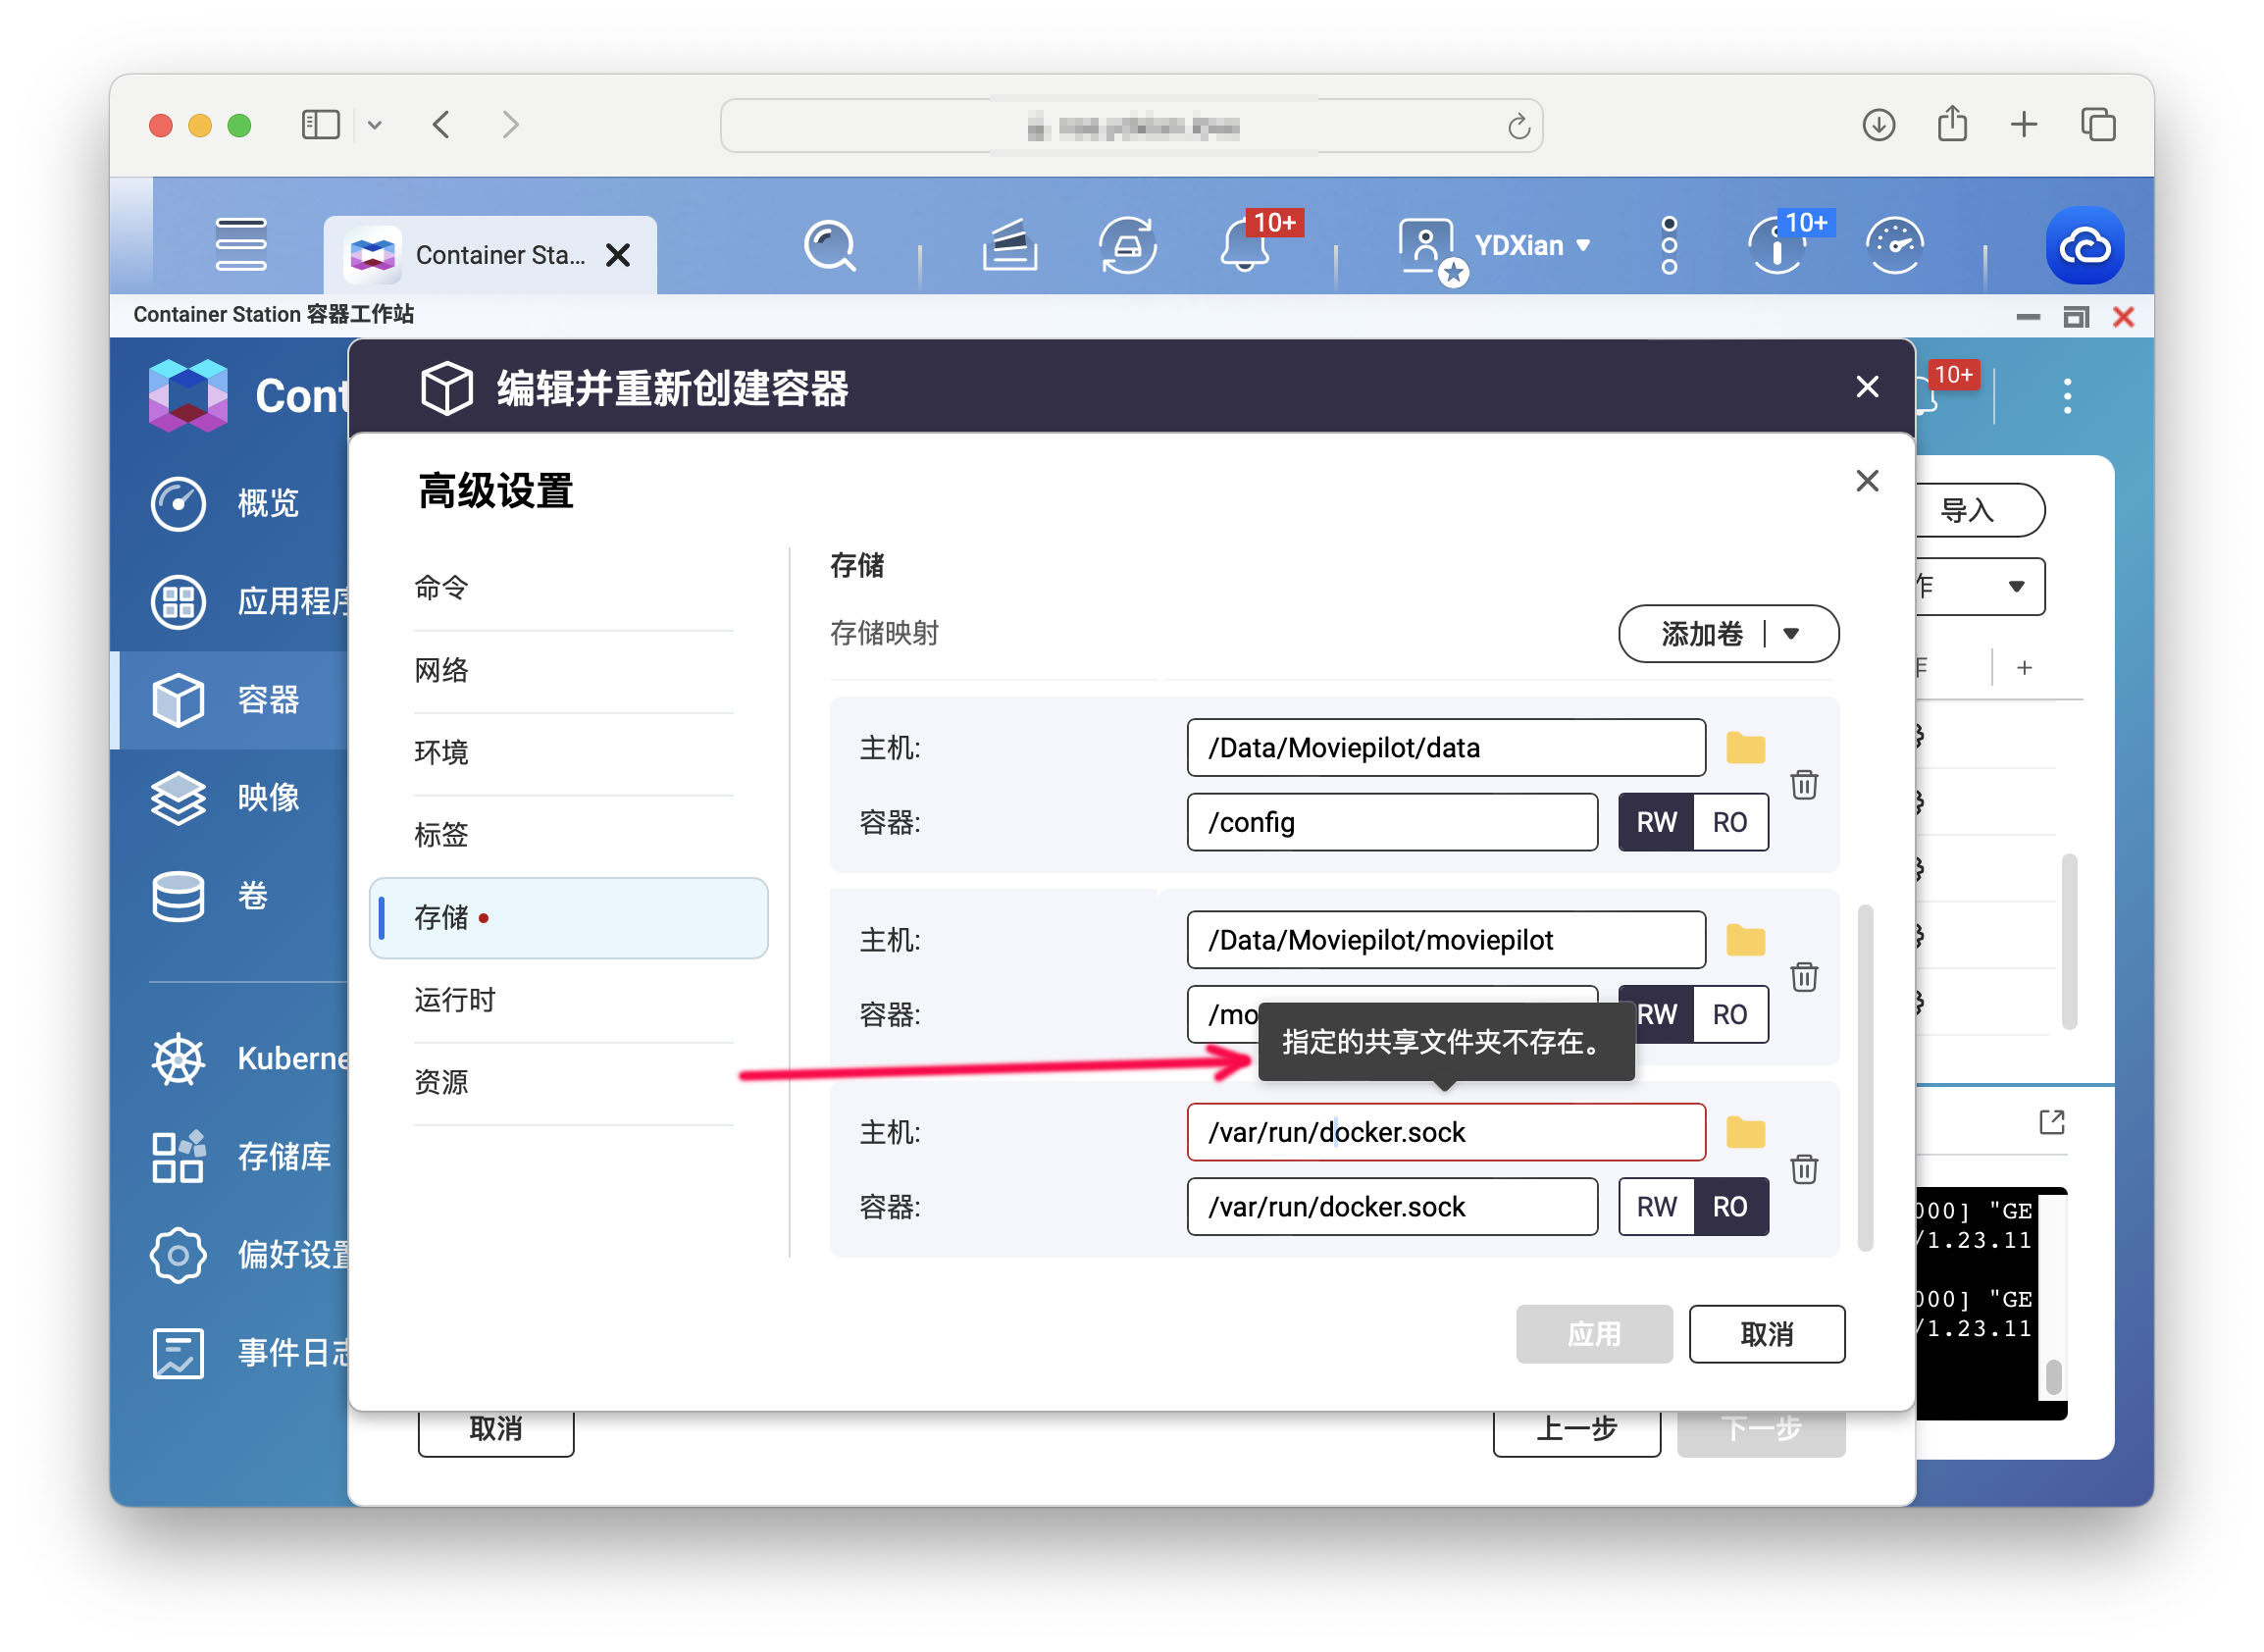
Task: Select the 存储 settings tab
Action: pyautogui.click(x=569, y=918)
